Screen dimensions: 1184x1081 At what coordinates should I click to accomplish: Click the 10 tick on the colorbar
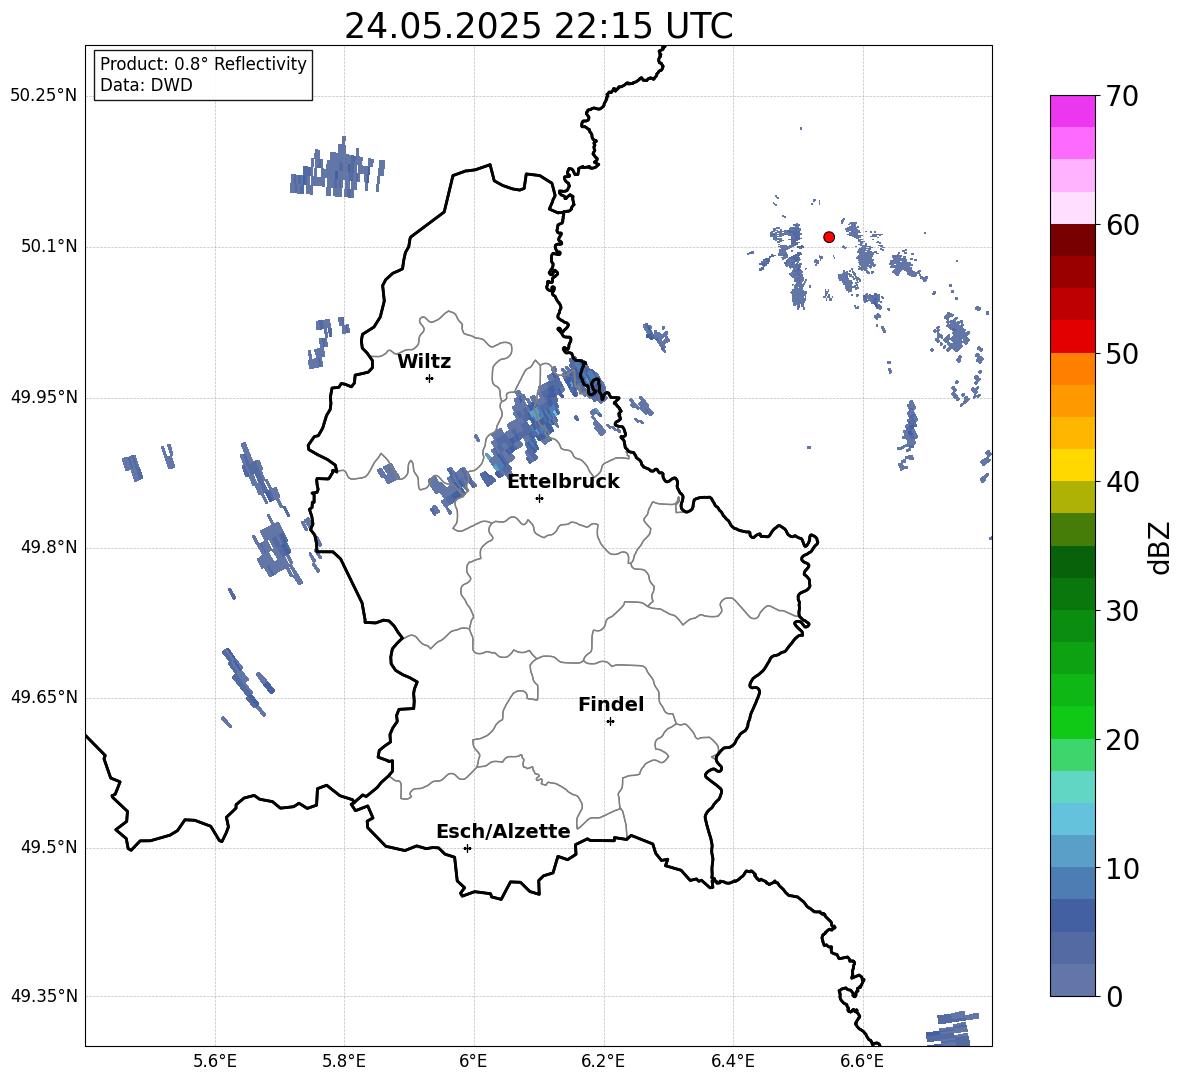(x=1122, y=868)
